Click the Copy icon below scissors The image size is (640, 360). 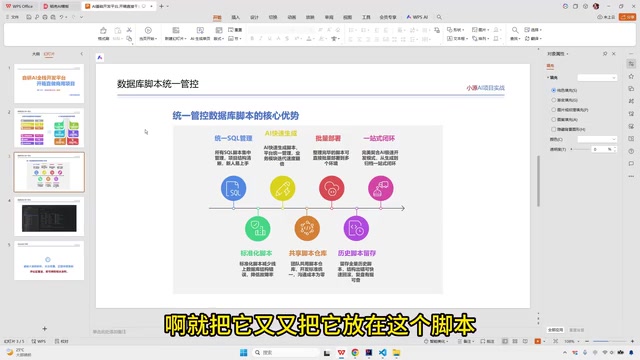pos(129,39)
